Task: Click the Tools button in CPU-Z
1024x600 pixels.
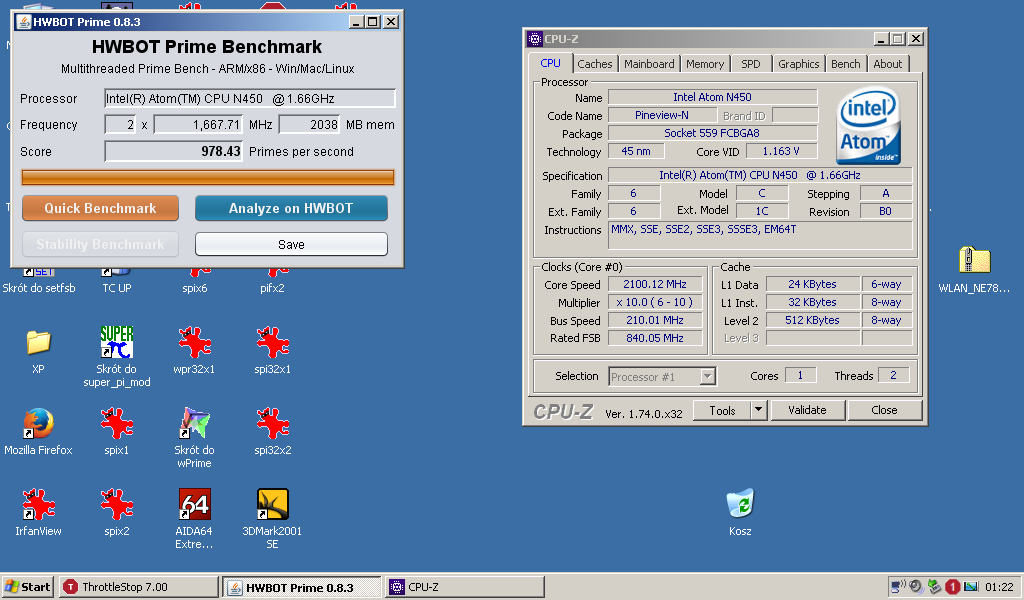Action: tap(722, 411)
